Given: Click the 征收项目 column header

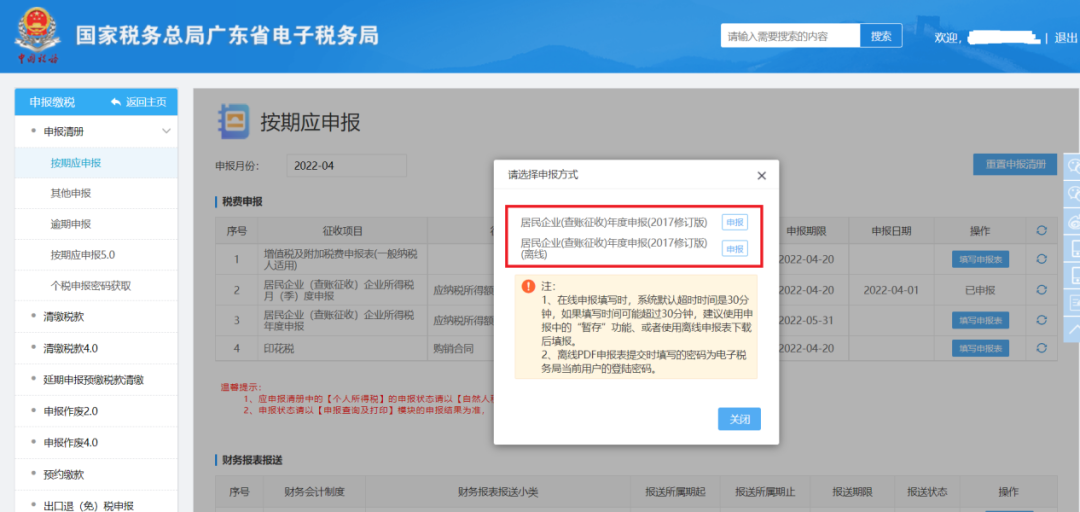Looking at the screenshot, I should 342,231.
